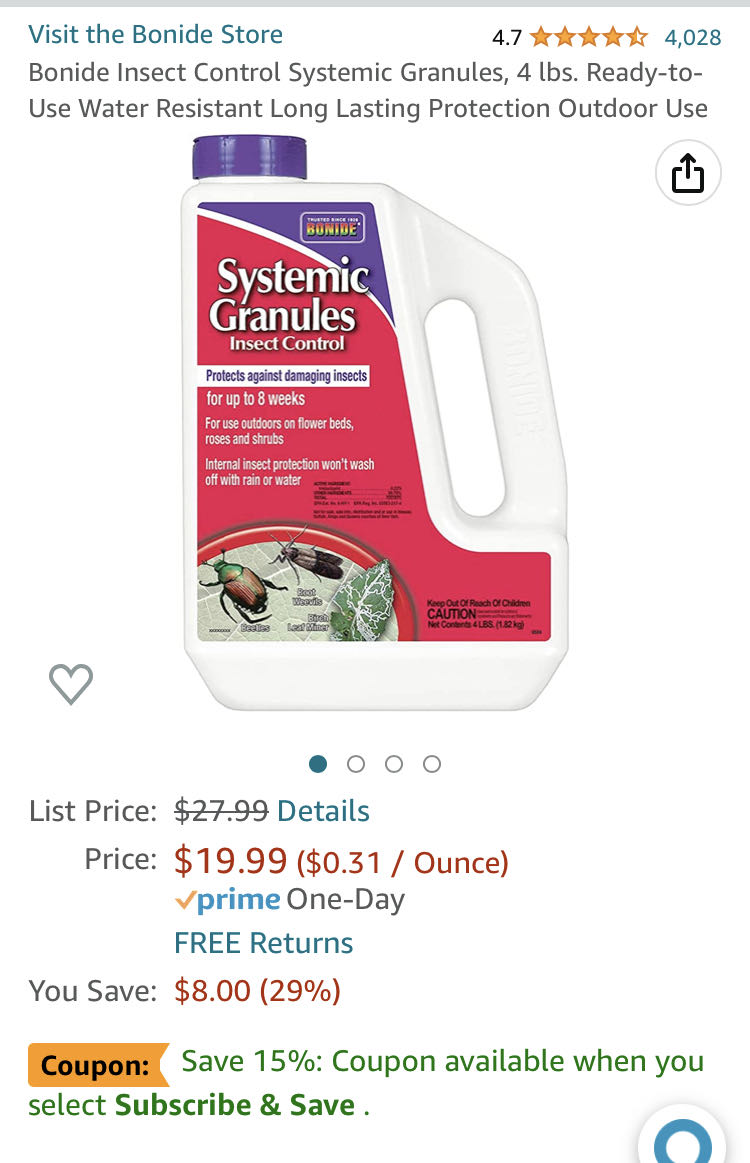
Task: Select the first image carousel dot
Action: (x=318, y=764)
